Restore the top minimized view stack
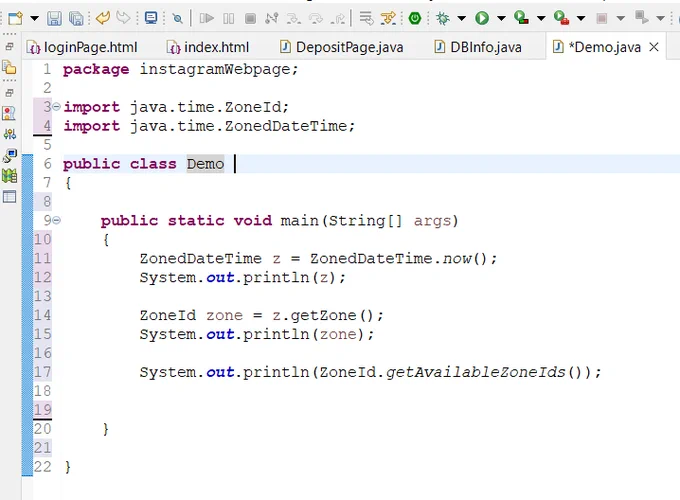680x500 pixels. point(10,46)
